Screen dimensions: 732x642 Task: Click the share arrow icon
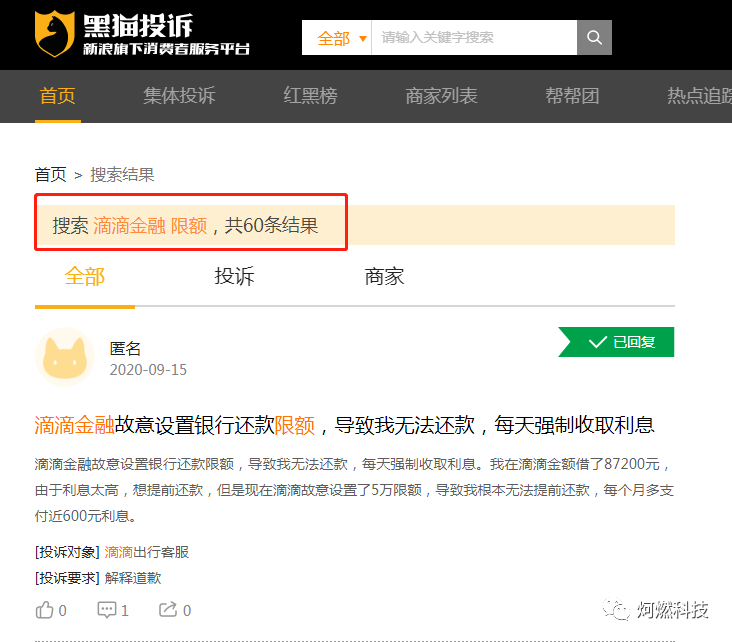pos(168,609)
